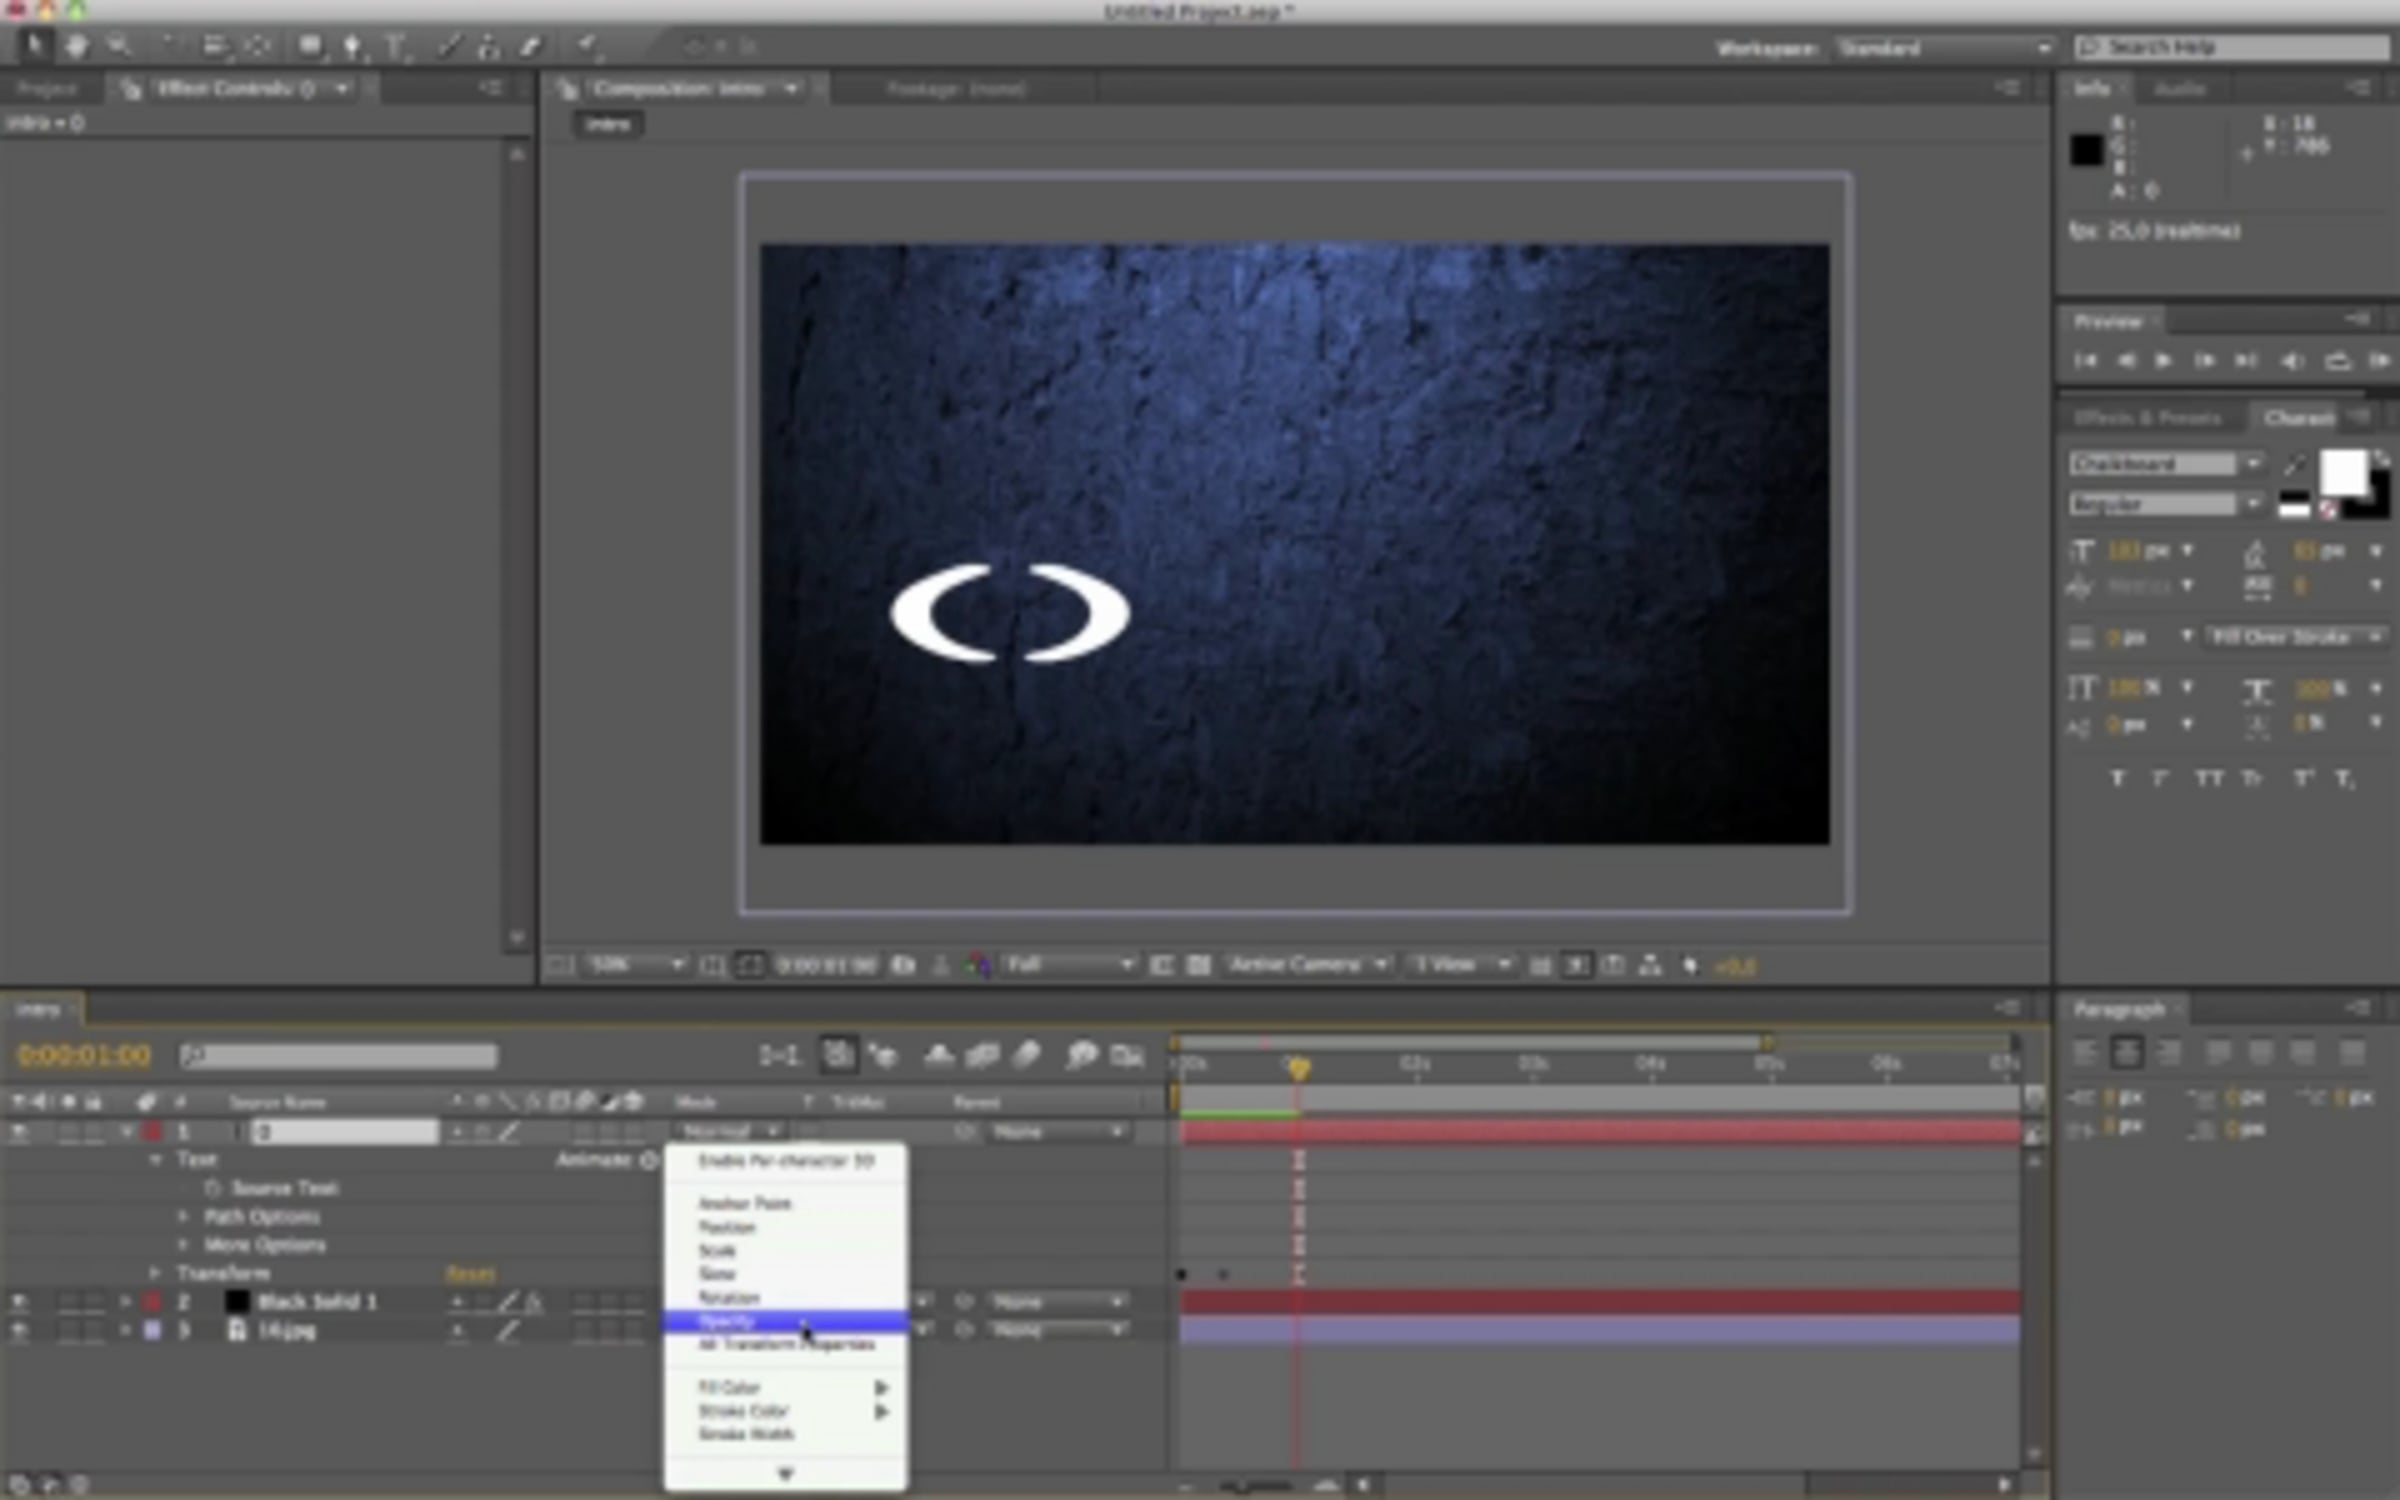Image resolution: width=2400 pixels, height=1500 pixels.
Task: Select the Hand tool in toolbar
Action: 76,45
